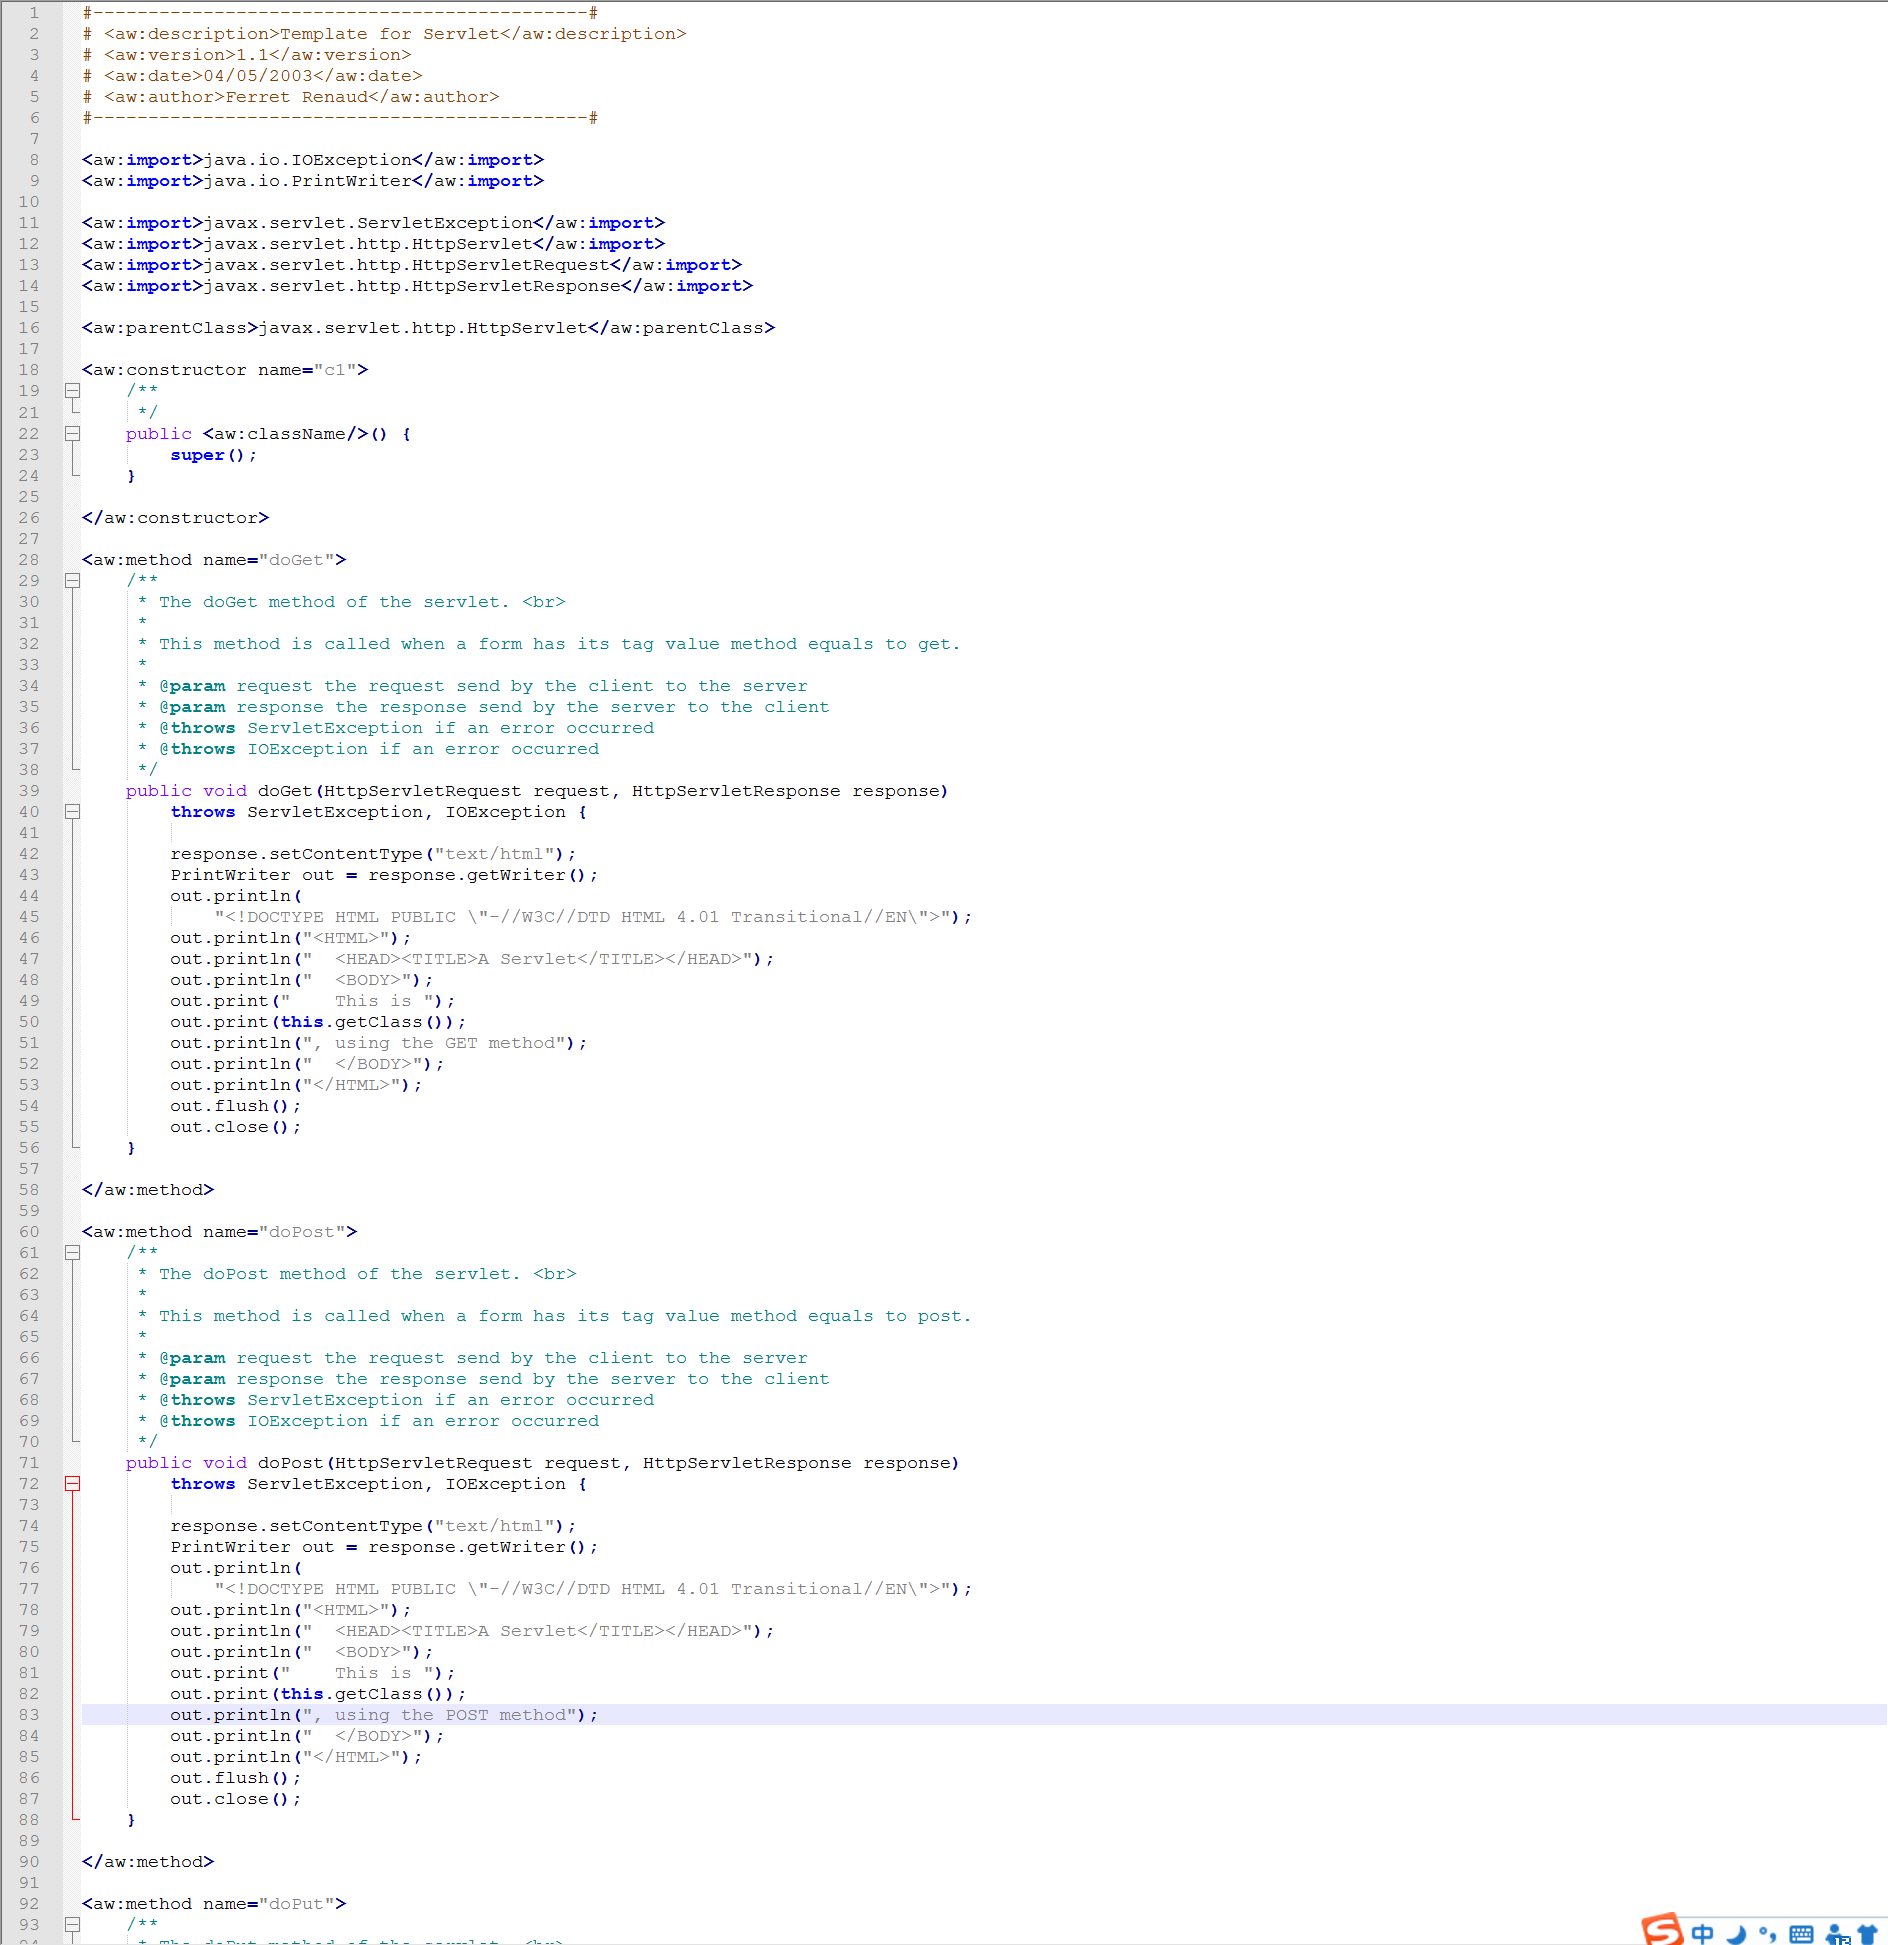Click 'using the GET method' println line
Image resolution: width=1888 pixels, height=1945 pixels.
[x=379, y=1043]
